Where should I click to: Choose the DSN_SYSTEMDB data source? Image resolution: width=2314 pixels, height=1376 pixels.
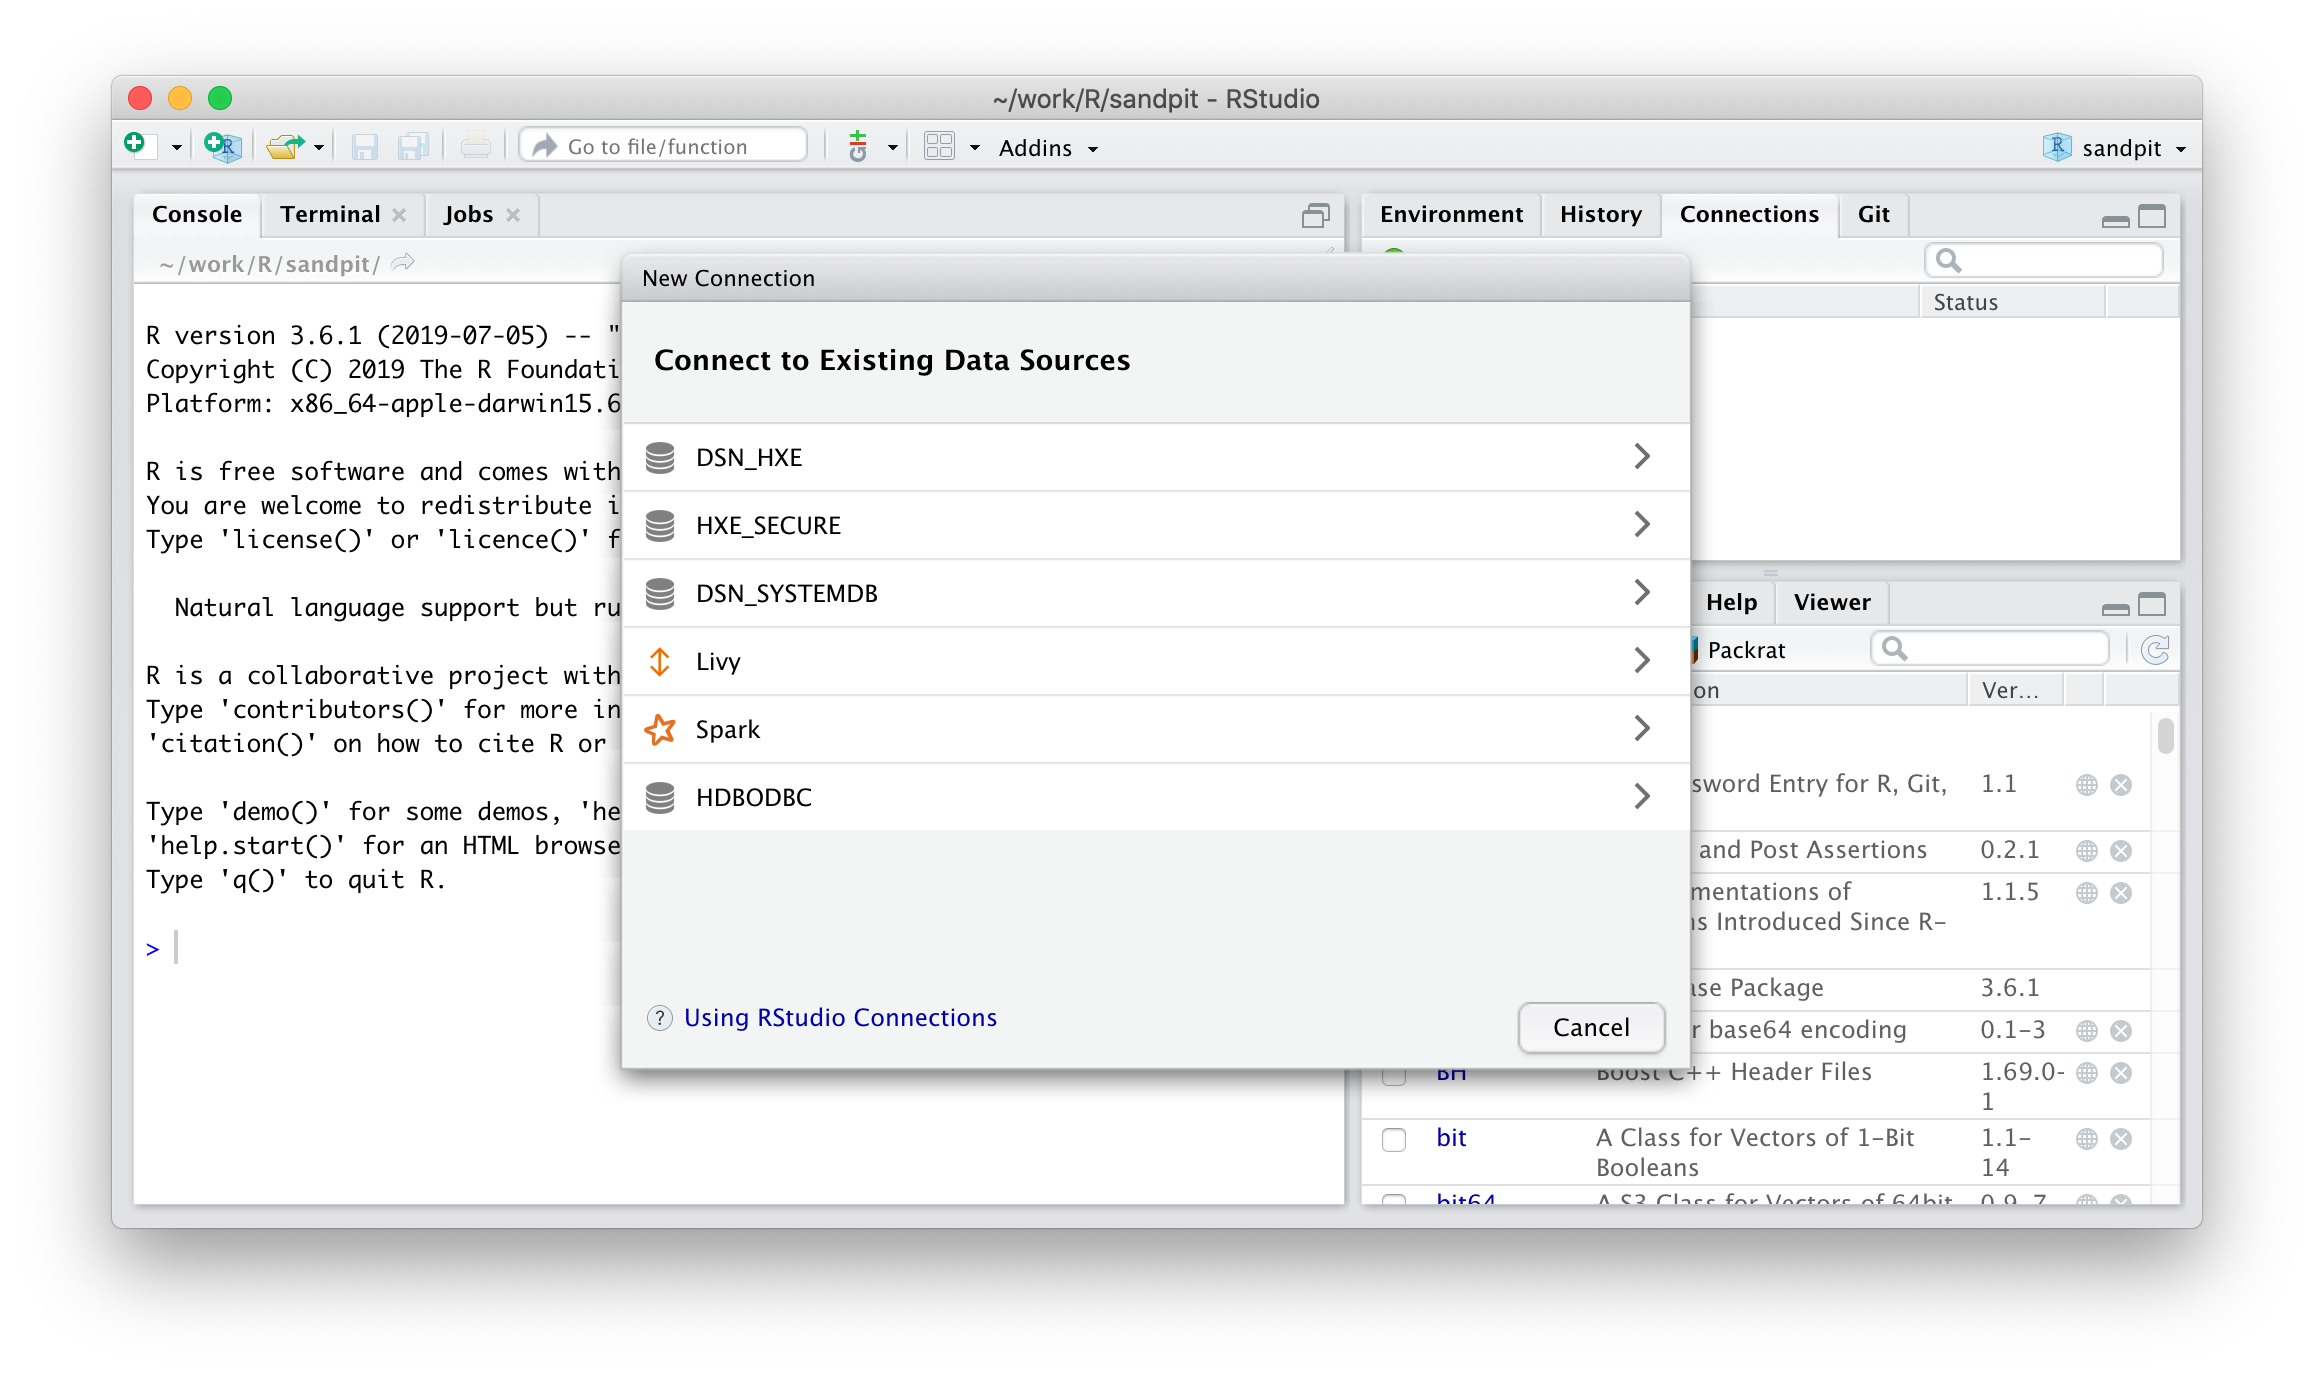[x=1156, y=593]
